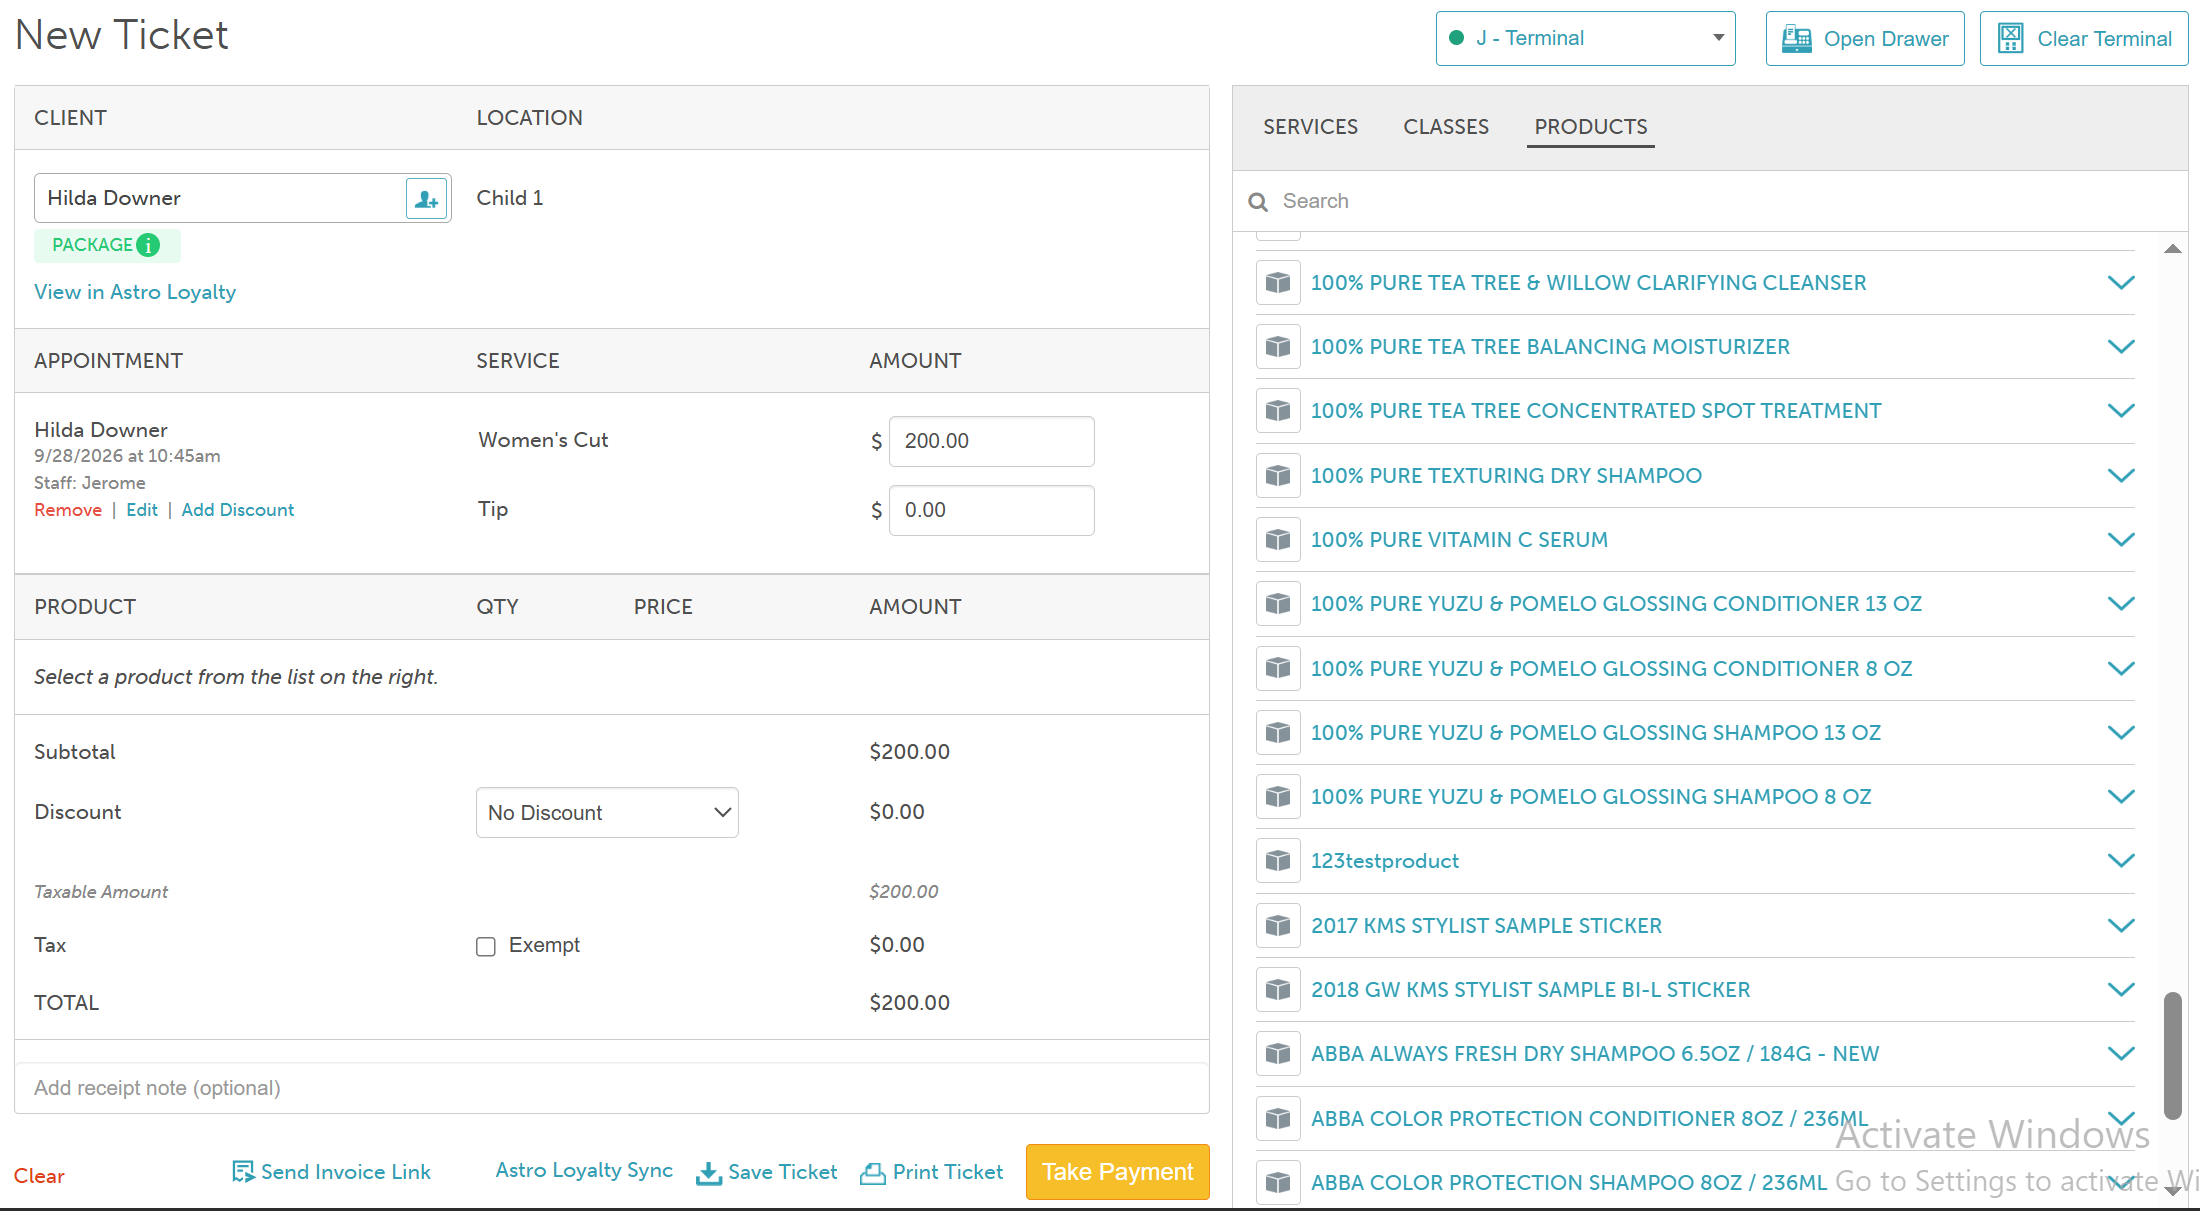Screen dimensions: 2200x1211
Task: Click the Send Invoice Link icon
Action: pos(243,1172)
